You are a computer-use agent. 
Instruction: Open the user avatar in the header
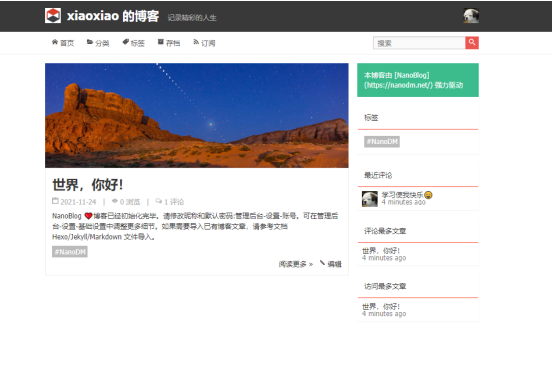(x=471, y=16)
